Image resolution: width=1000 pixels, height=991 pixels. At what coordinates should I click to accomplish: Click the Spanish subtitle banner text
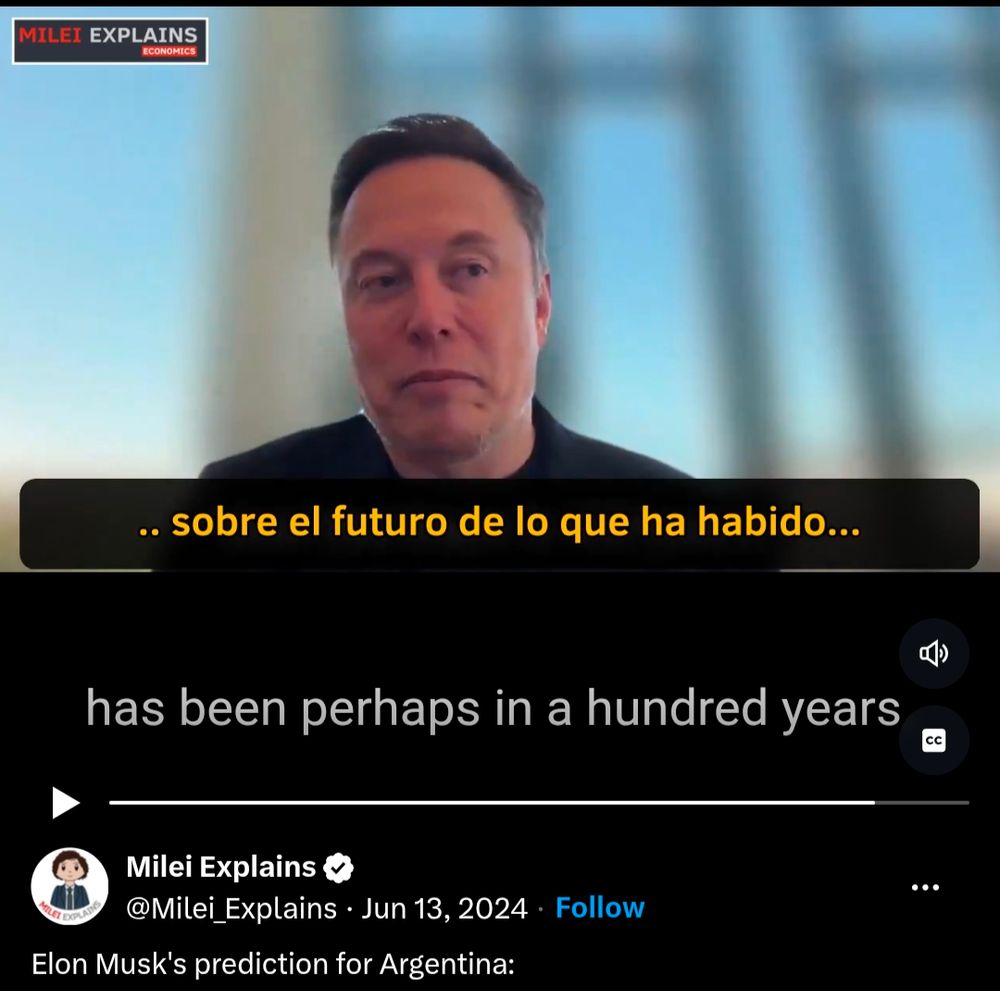(x=499, y=522)
